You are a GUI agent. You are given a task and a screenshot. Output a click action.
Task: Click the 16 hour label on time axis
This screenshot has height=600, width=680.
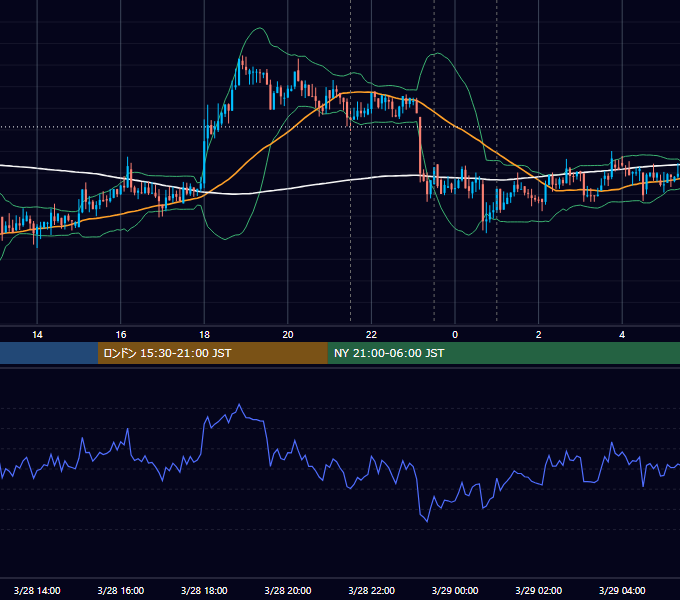(121, 335)
